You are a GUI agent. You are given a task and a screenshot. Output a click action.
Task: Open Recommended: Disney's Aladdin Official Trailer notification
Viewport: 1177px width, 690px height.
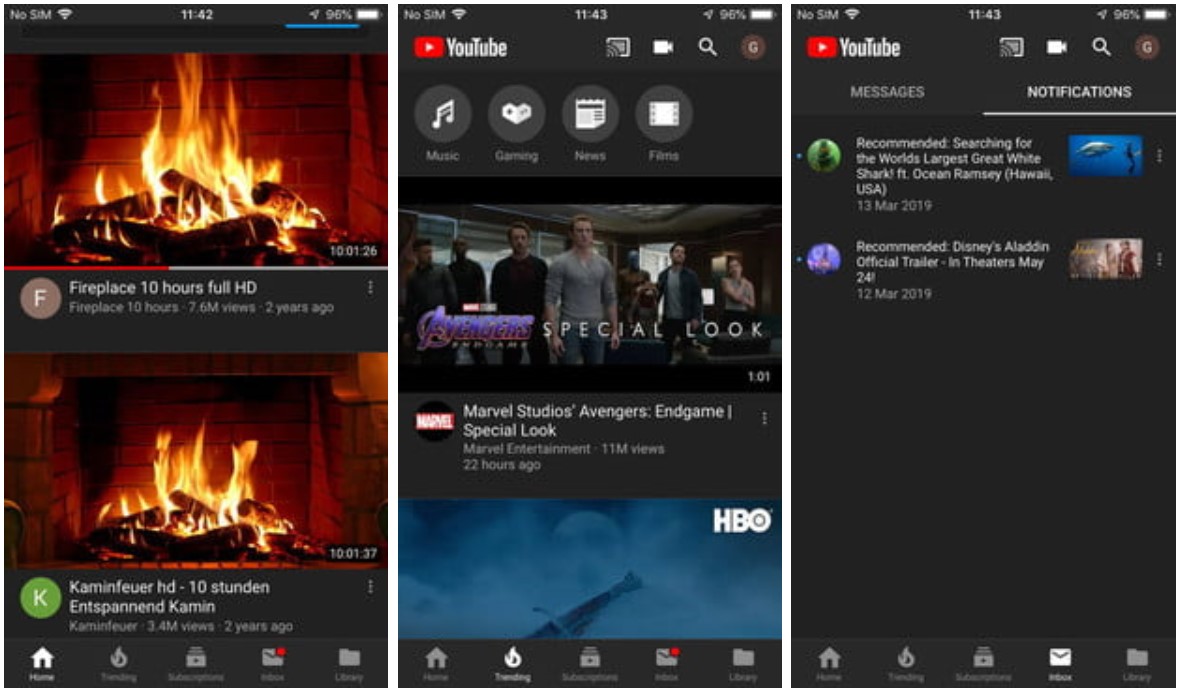click(953, 262)
